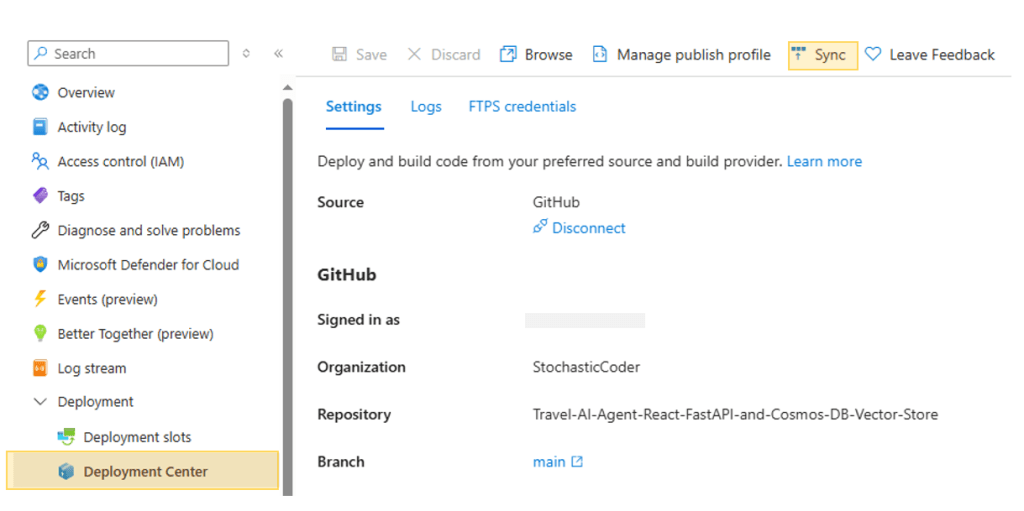Select the Access control (IAM) icon
Image resolution: width=1024 pixels, height=511 pixels.
40,161
